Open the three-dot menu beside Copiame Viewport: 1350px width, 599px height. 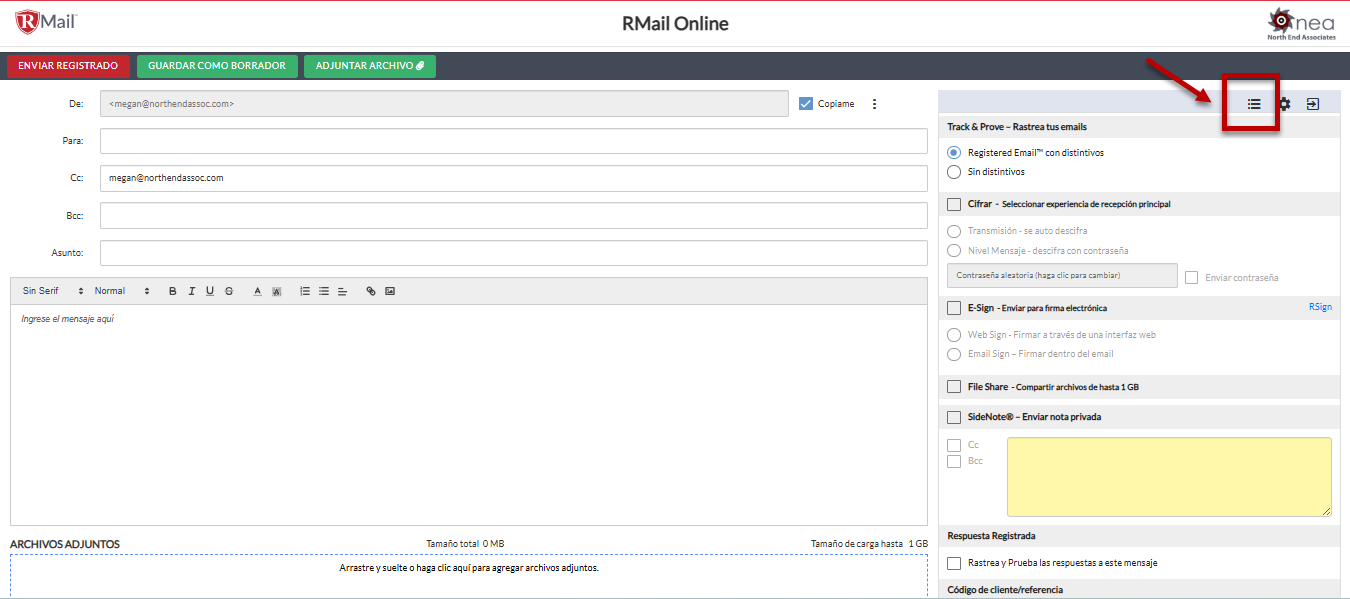coord(874,104)
